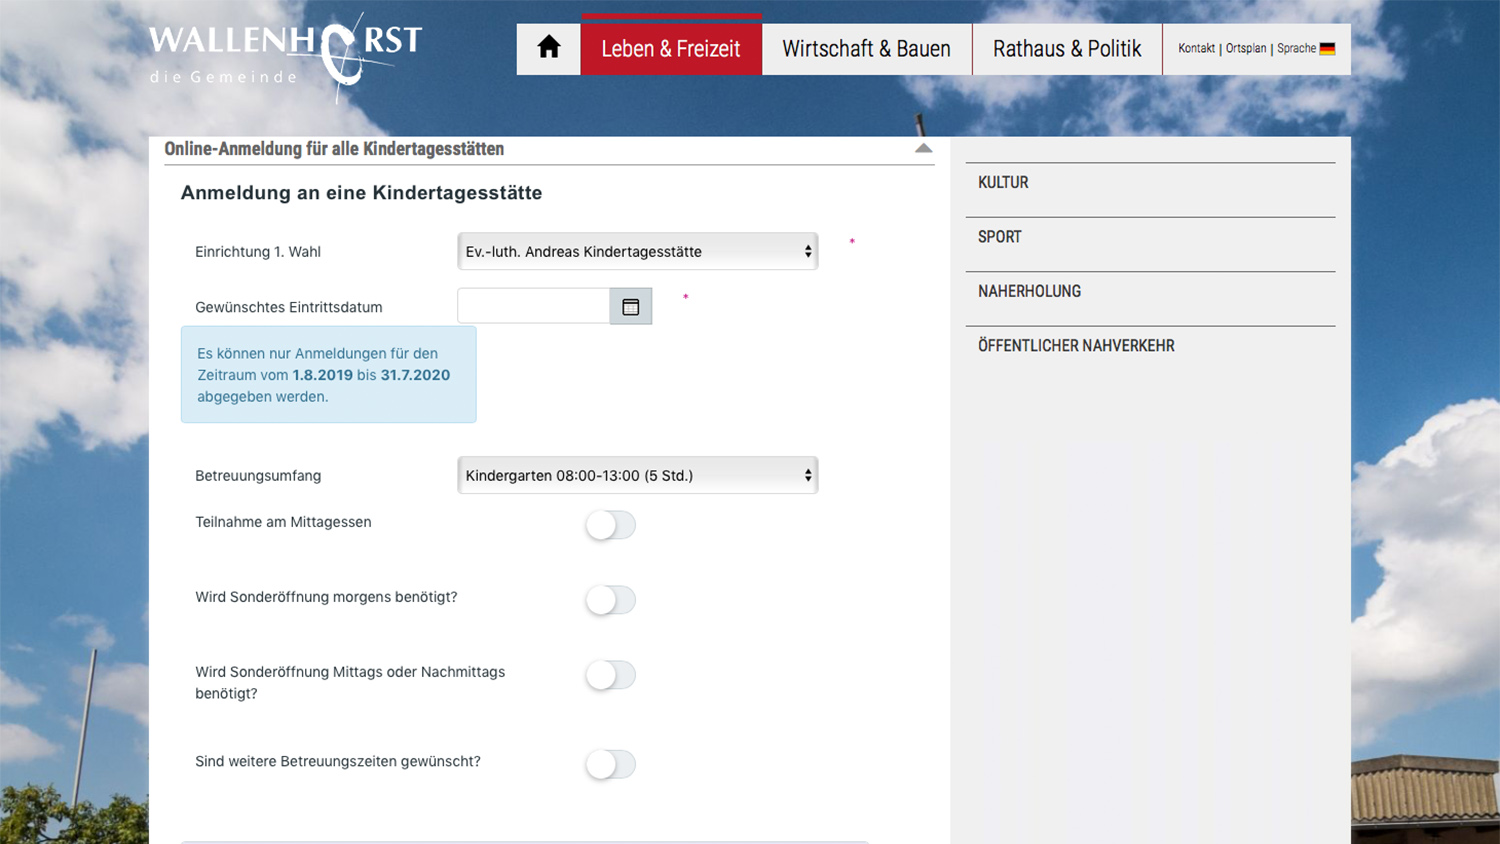1500x844 pixels.
Task: Enable weitere Betreuungszeiten switch
Action: click(611, 764)
